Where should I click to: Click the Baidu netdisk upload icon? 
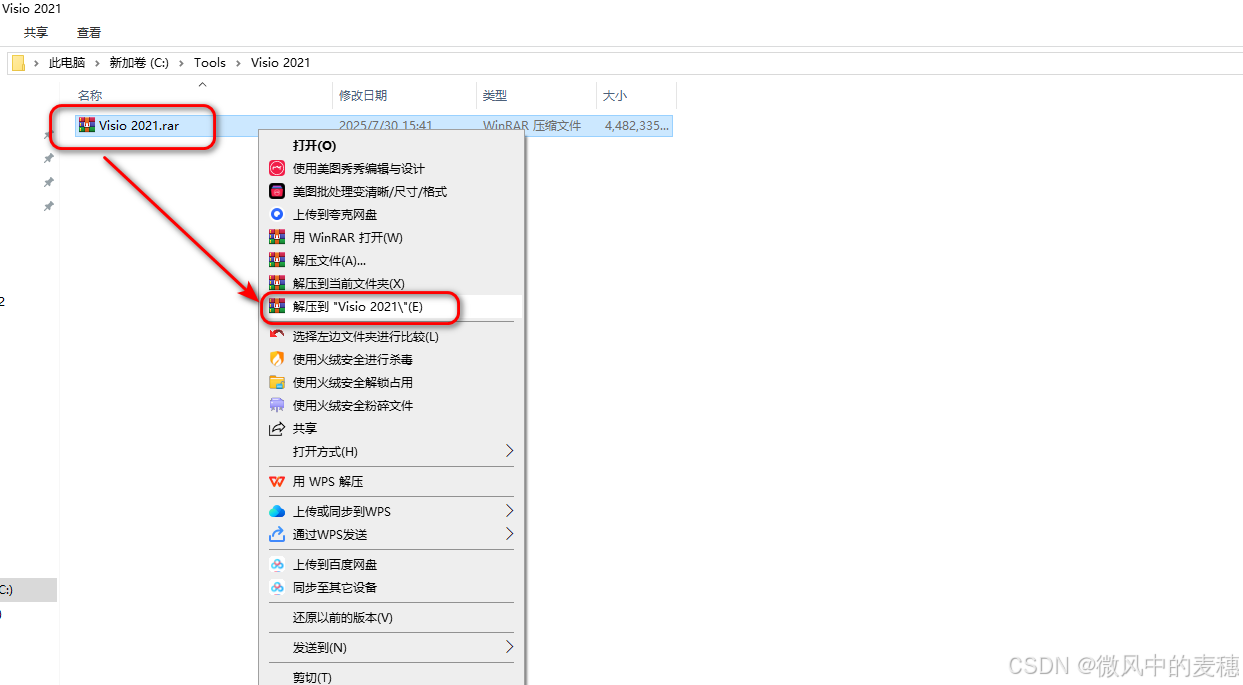point(277,564)
